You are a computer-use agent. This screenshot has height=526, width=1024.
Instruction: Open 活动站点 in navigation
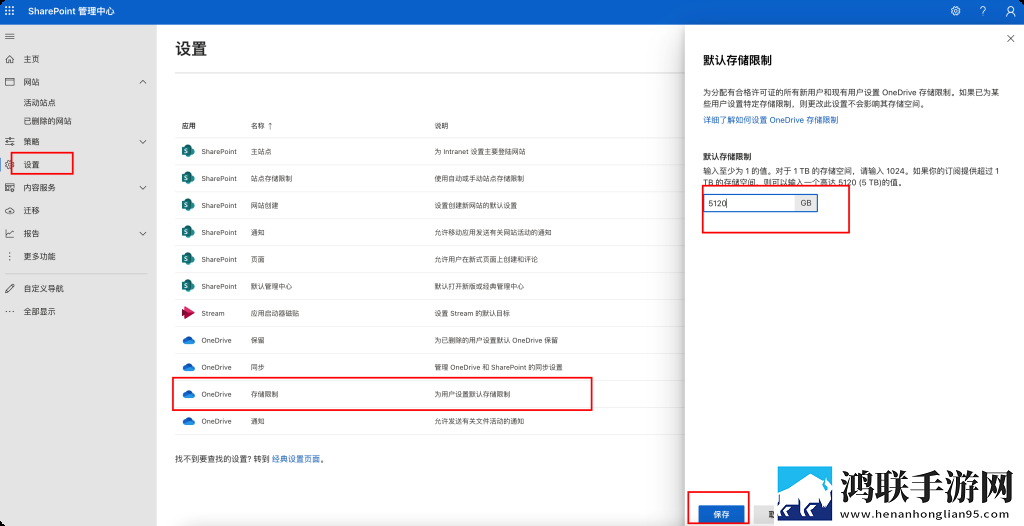pos(39,103)
